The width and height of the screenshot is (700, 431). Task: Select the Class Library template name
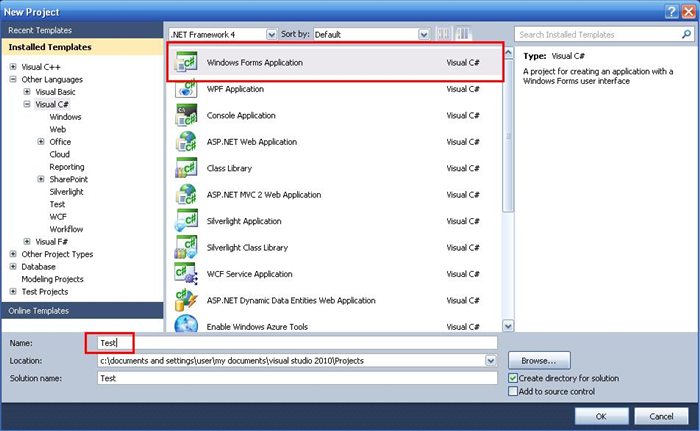[x=229, y=168]
